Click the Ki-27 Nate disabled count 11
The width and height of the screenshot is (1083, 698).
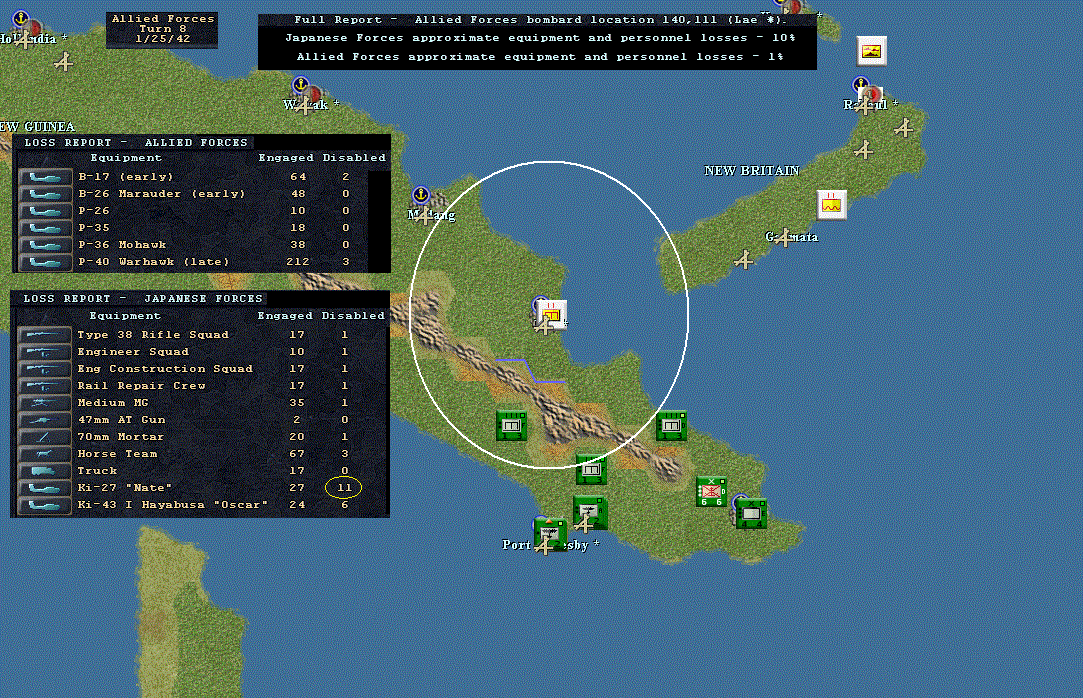coord(344,487)
